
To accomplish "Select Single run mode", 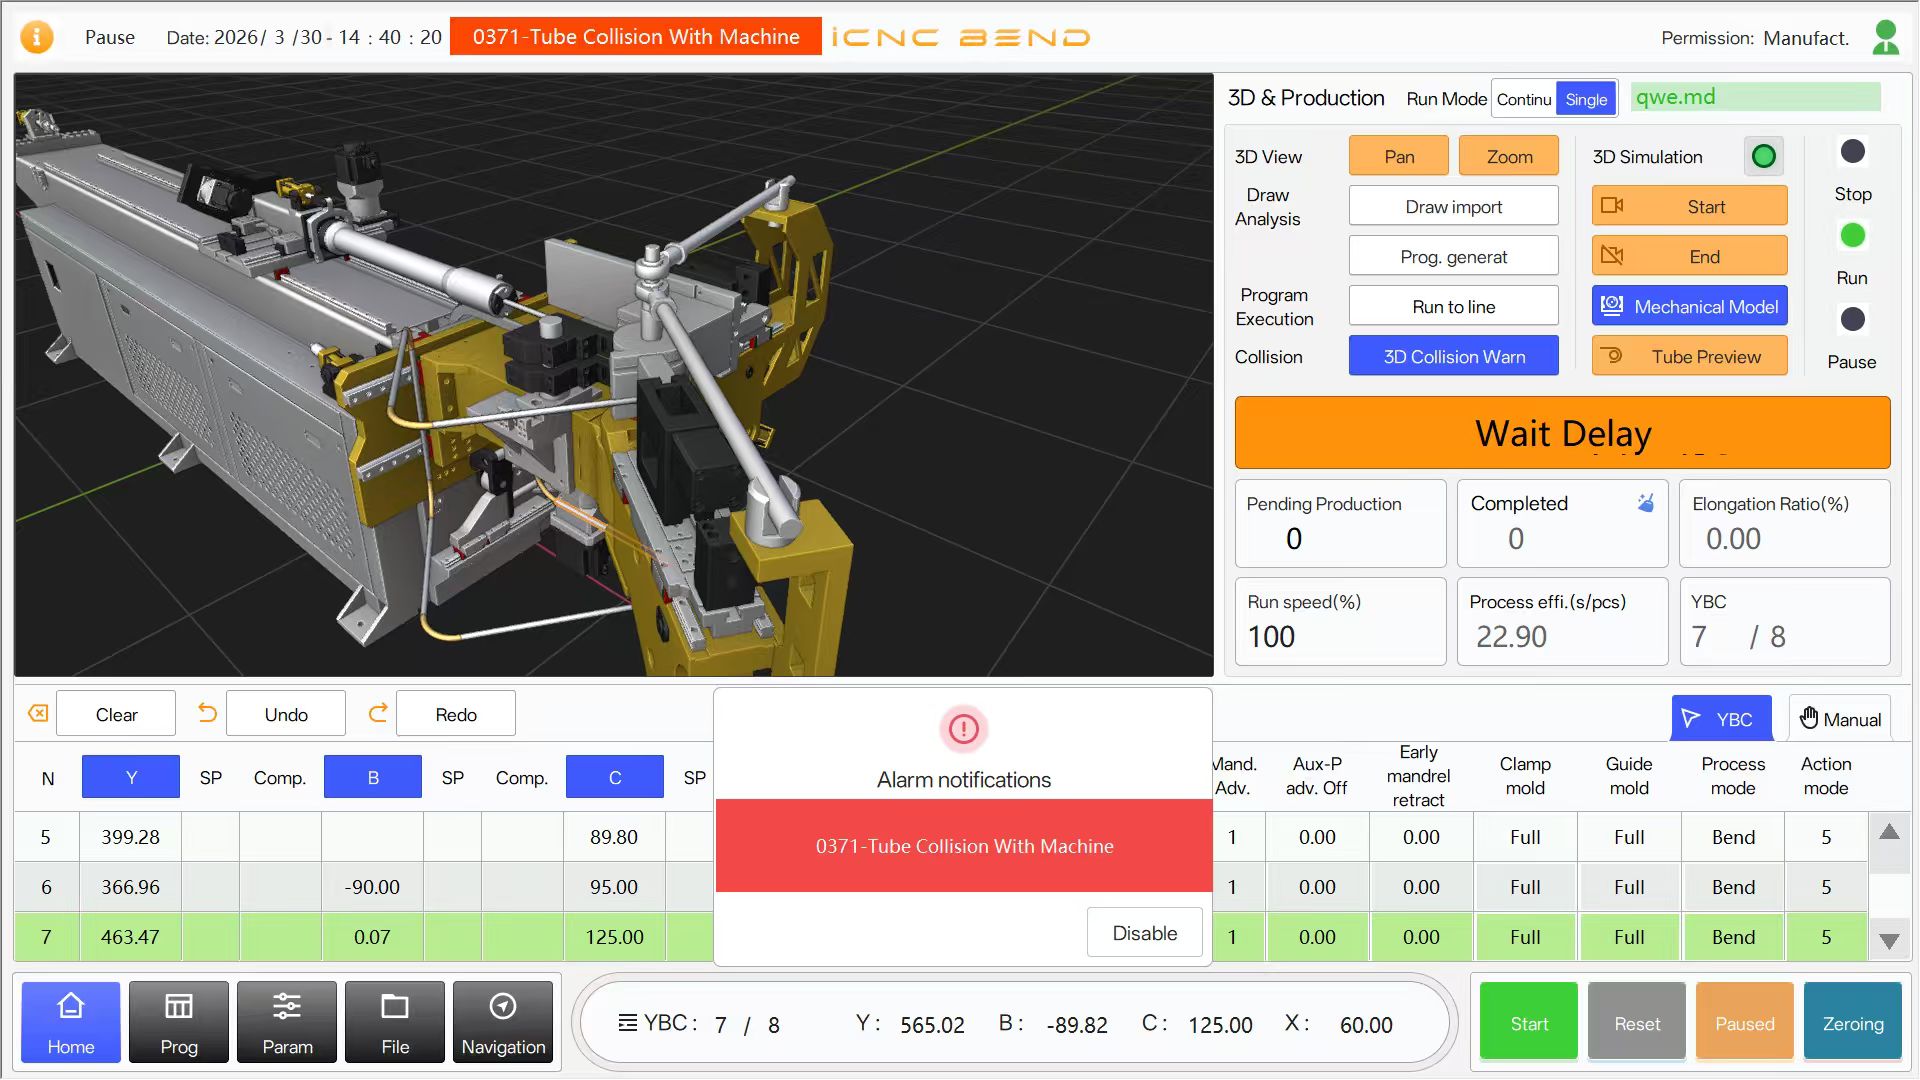I will coord(1586,99).
